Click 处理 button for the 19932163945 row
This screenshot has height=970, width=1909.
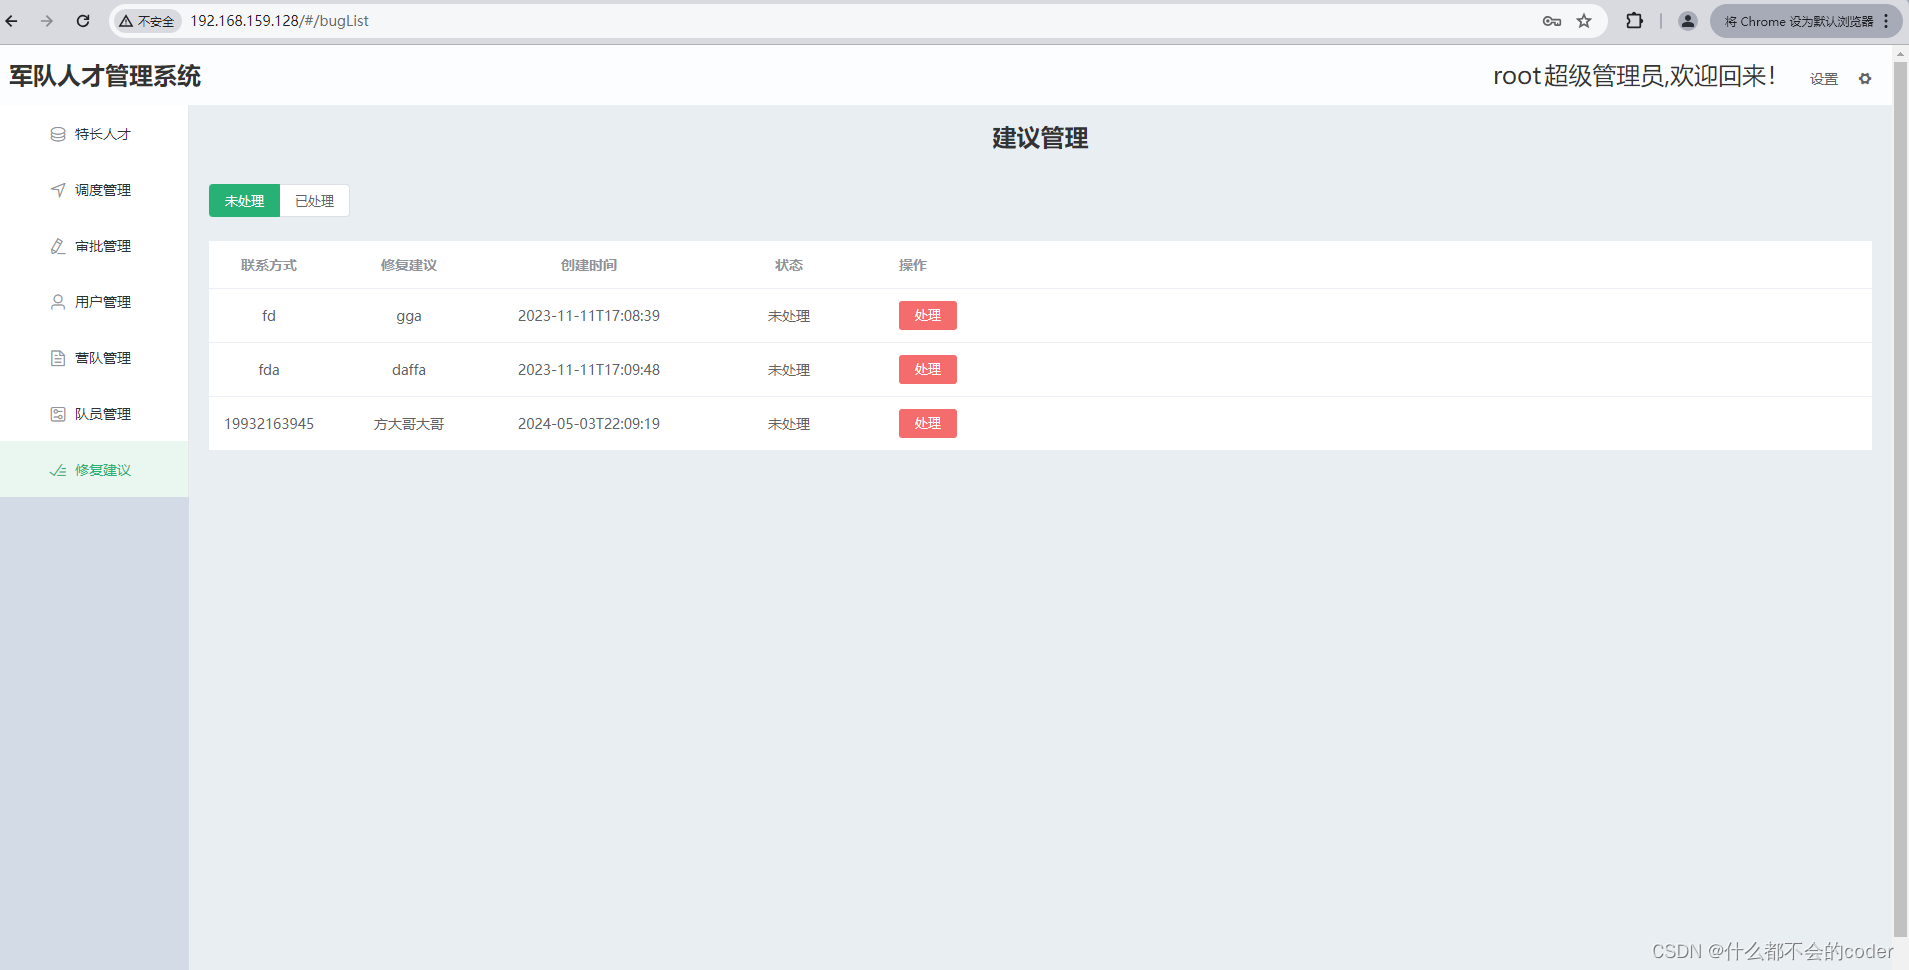click(928, 424)
